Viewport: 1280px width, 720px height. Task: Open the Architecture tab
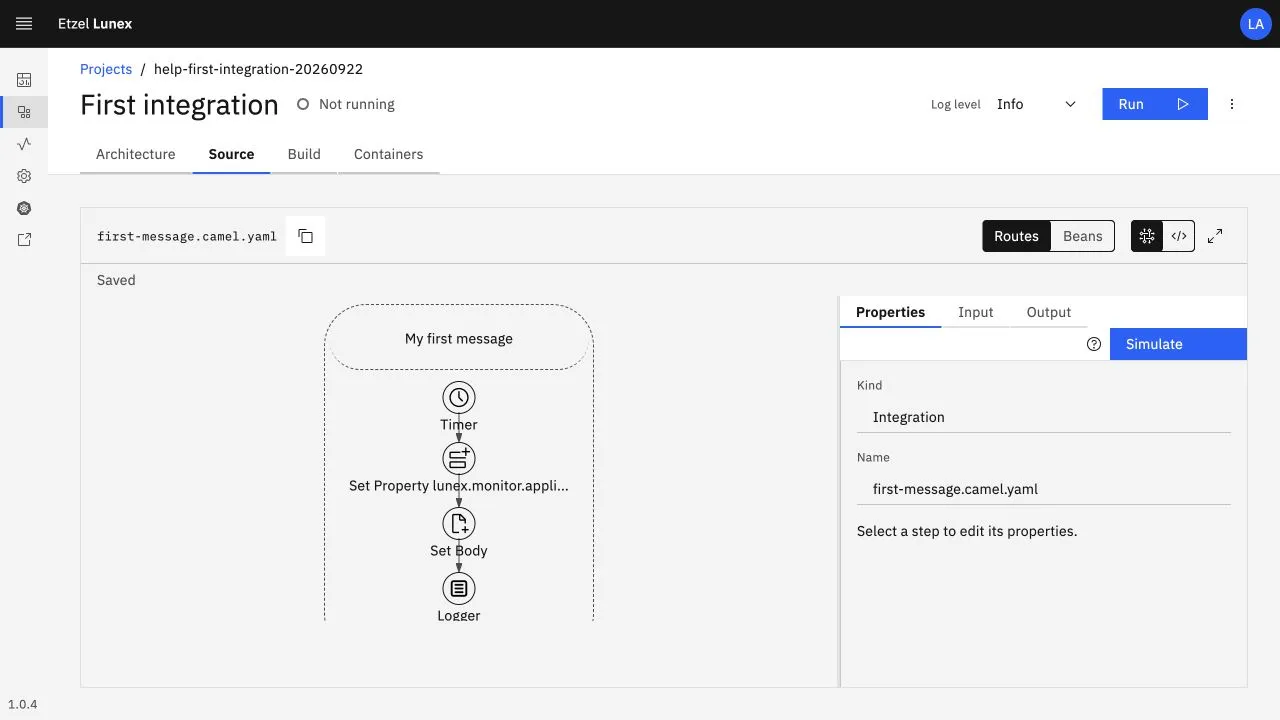point(136,154)
